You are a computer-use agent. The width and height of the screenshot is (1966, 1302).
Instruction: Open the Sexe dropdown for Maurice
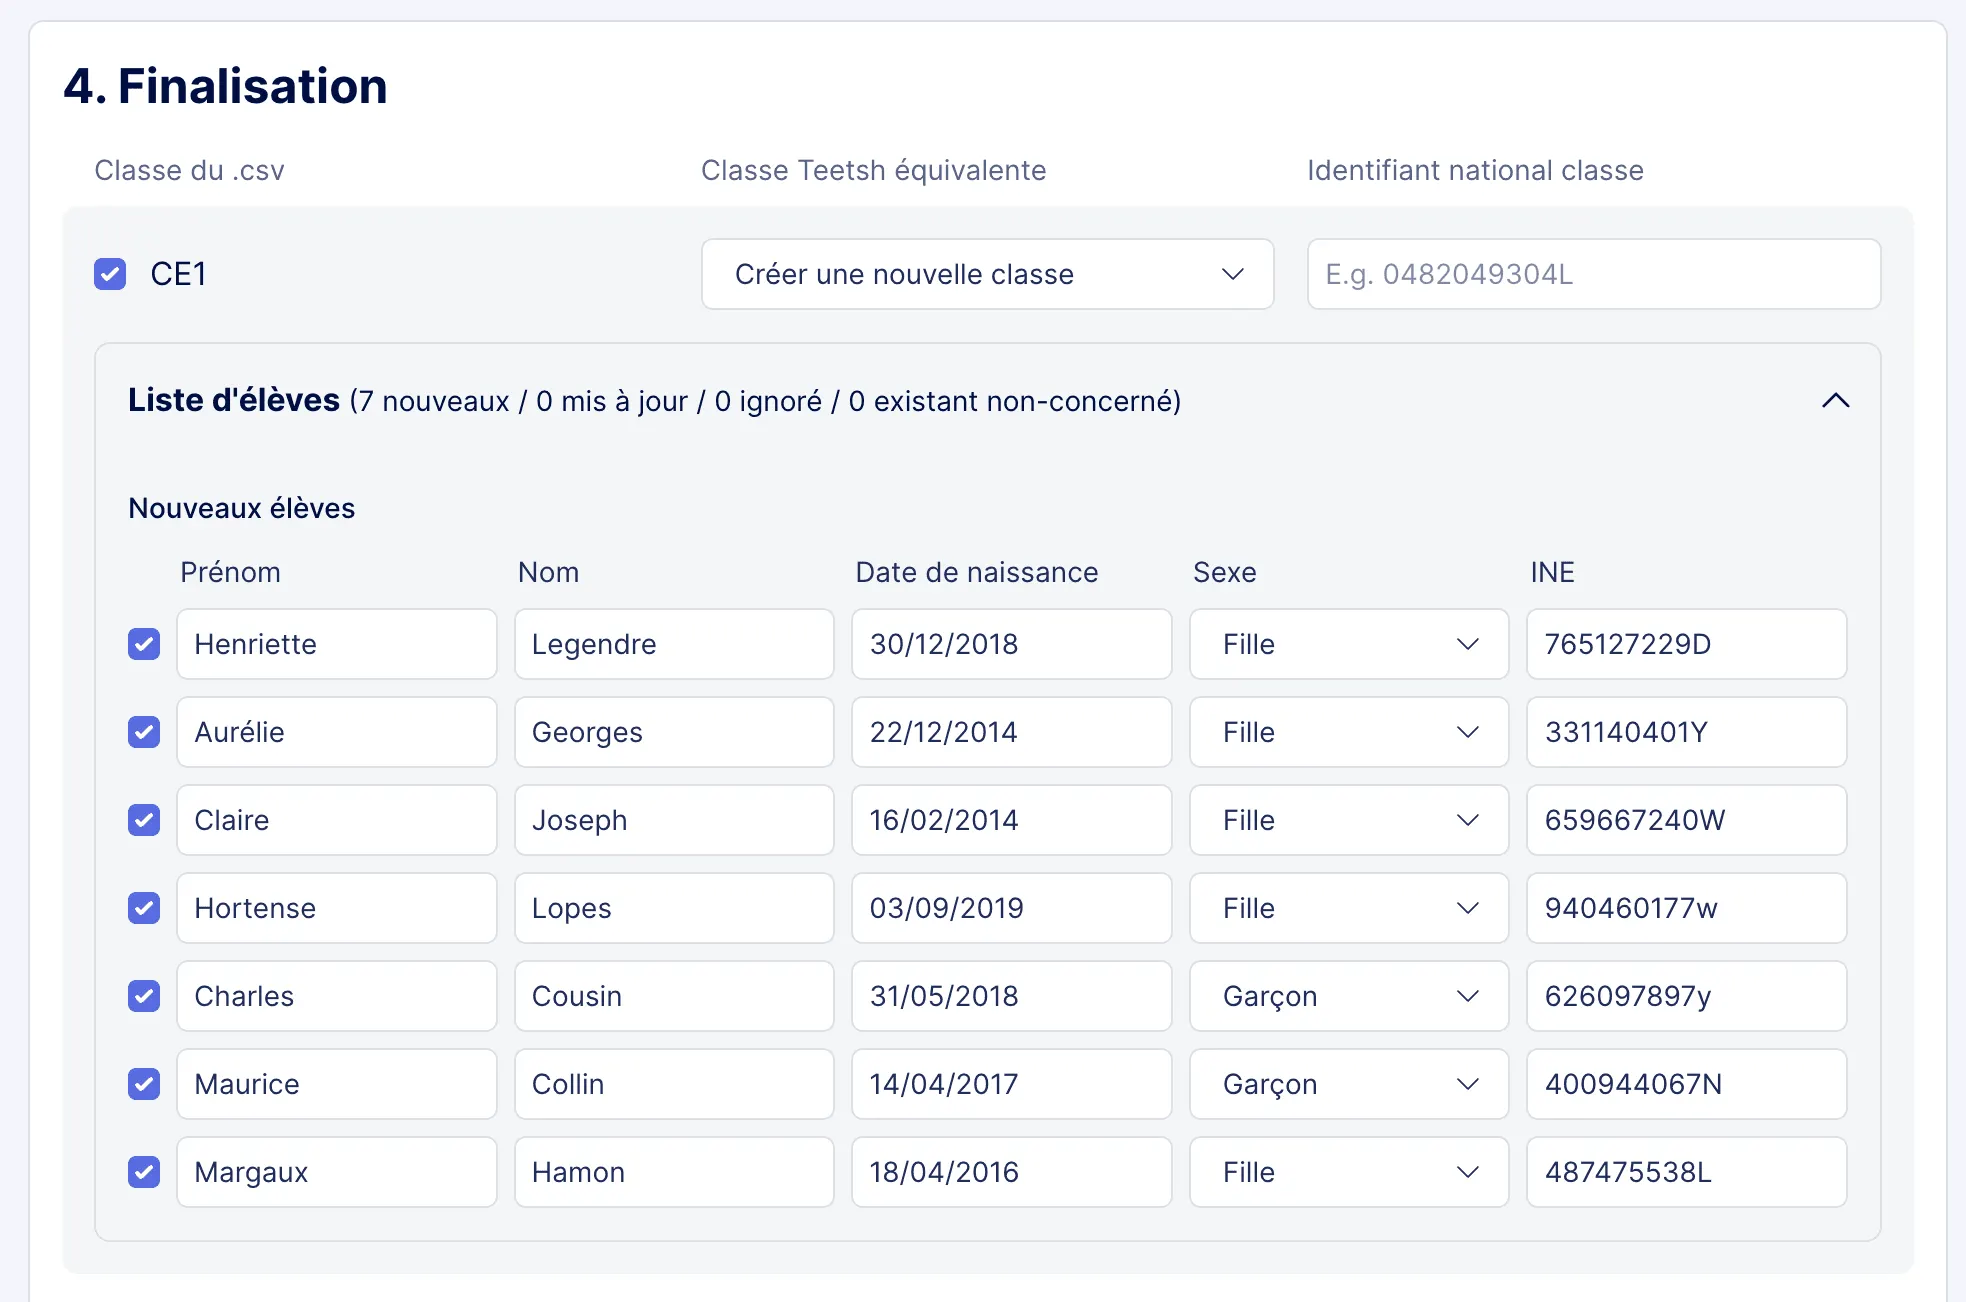(x=1349, y=1084)
